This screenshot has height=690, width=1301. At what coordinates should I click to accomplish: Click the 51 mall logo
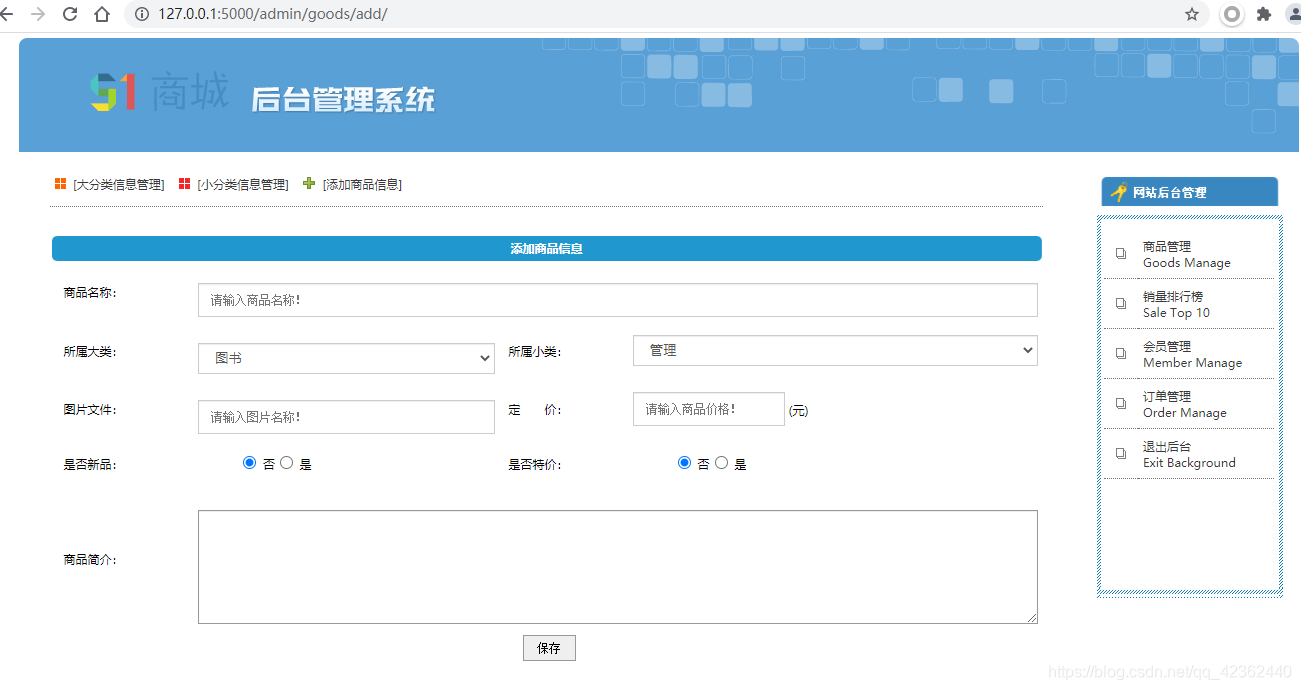[x=159, y=92]
